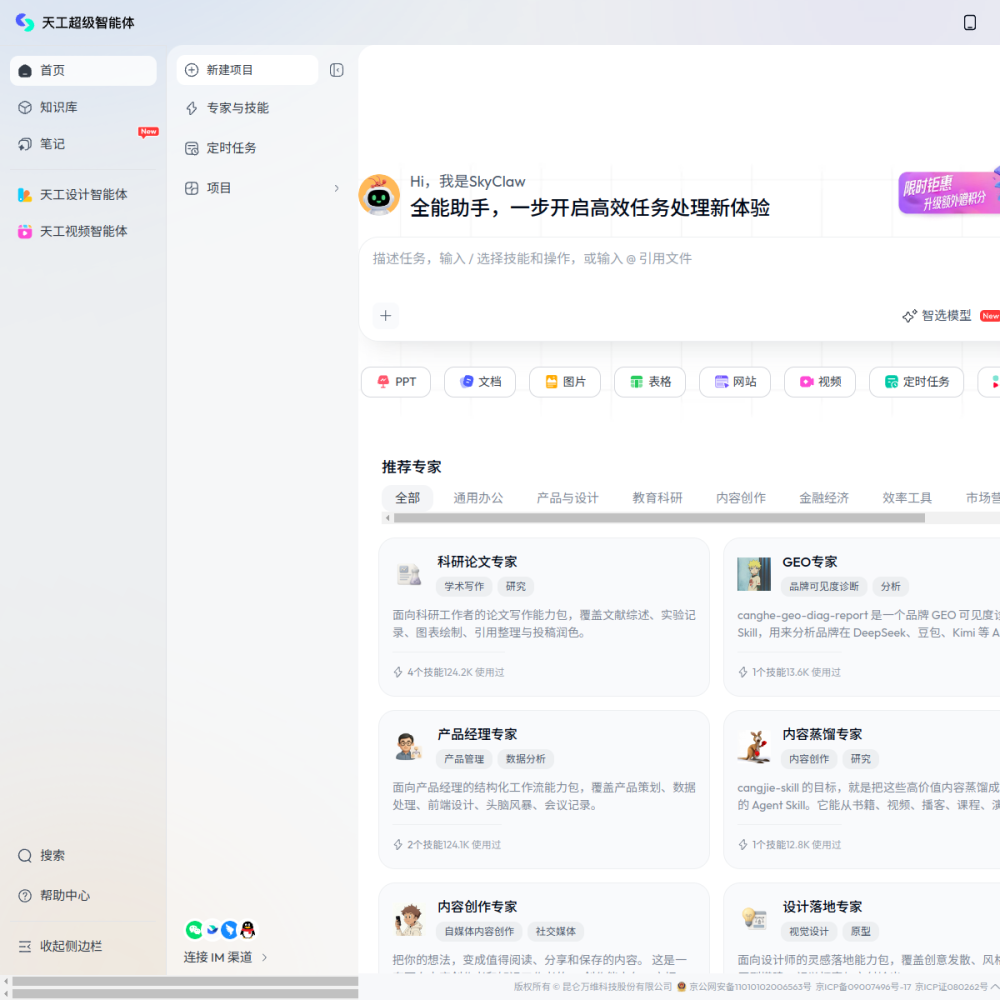
Task: Open 内容蒸馏专家 card title
Action: tap(822, 735)
